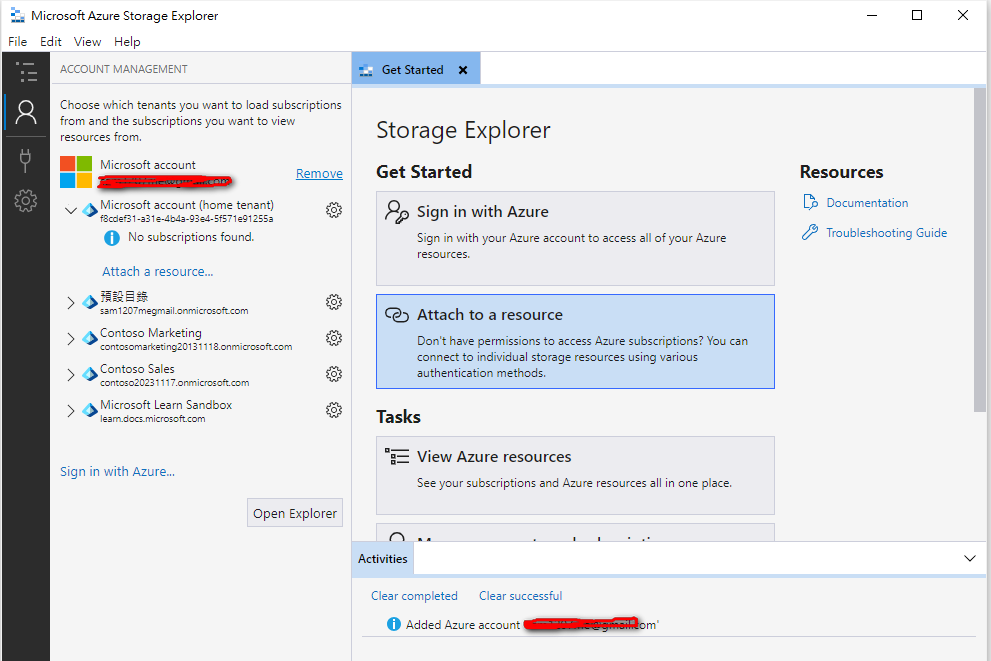
Task: Open the Settings gear icon in sidebar
Action: pyautogui.click(x=26, y=201)
